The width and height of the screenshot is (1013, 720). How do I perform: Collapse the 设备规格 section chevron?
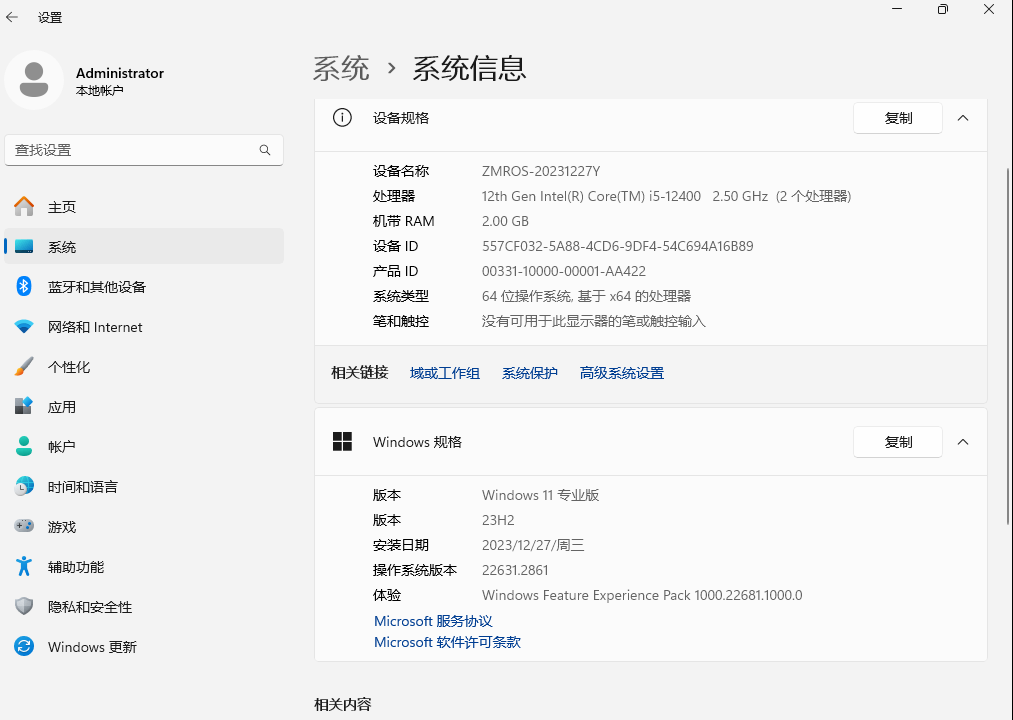(x=963, y=118)
